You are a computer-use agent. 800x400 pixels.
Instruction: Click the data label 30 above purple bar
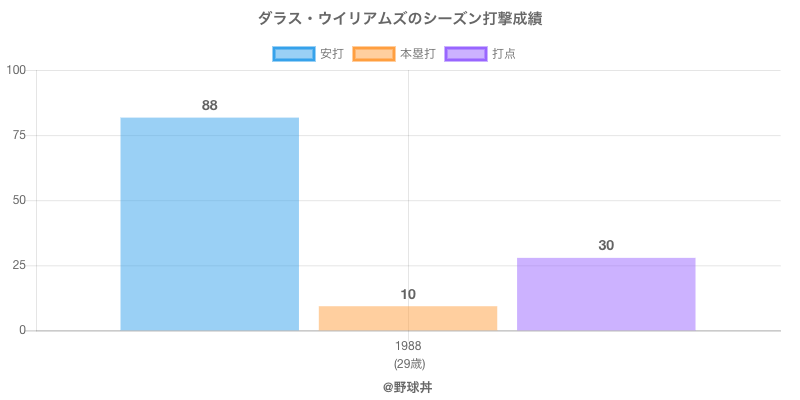606,245
